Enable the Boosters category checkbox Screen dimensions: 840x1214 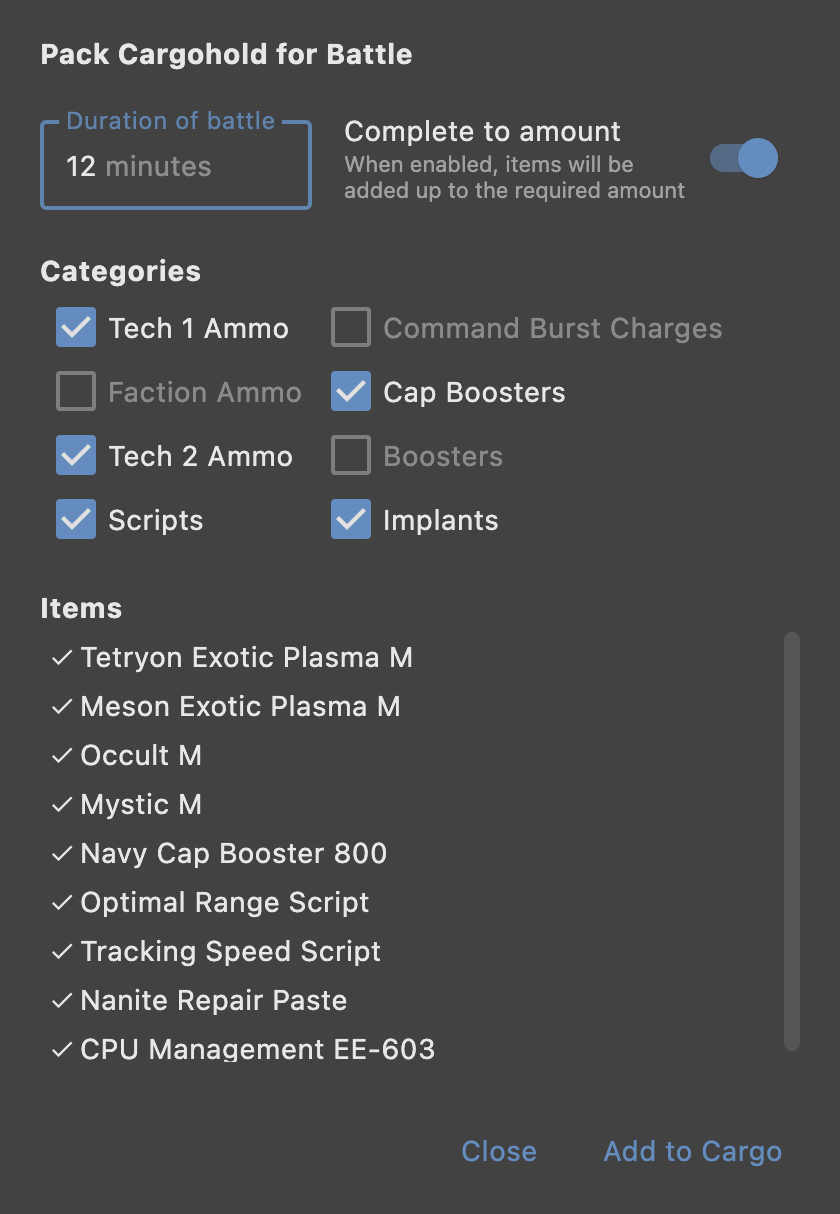pyautogui.click(x=351, y=456)
